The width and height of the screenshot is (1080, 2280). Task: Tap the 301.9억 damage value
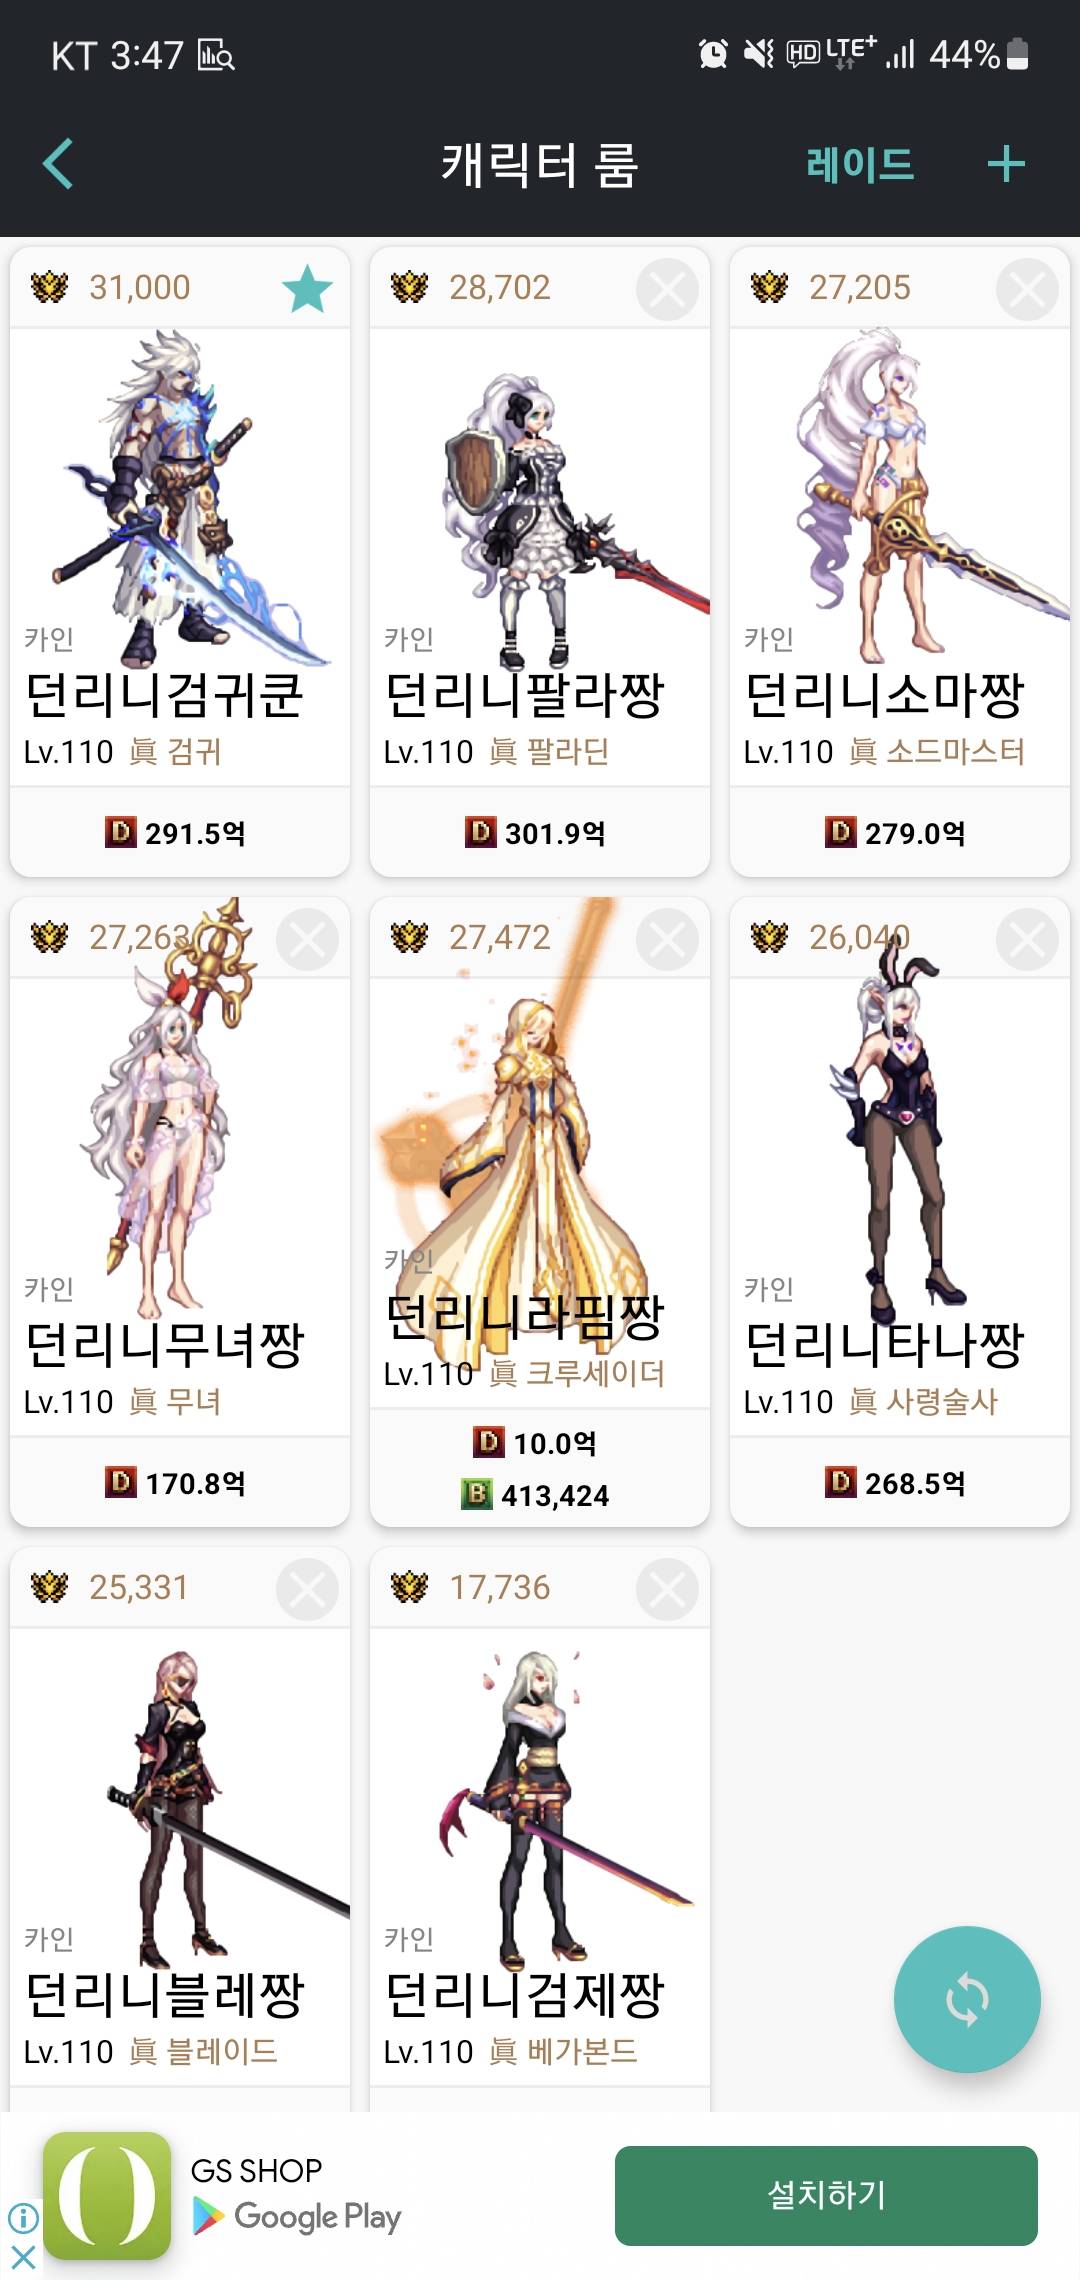(555, 832)
